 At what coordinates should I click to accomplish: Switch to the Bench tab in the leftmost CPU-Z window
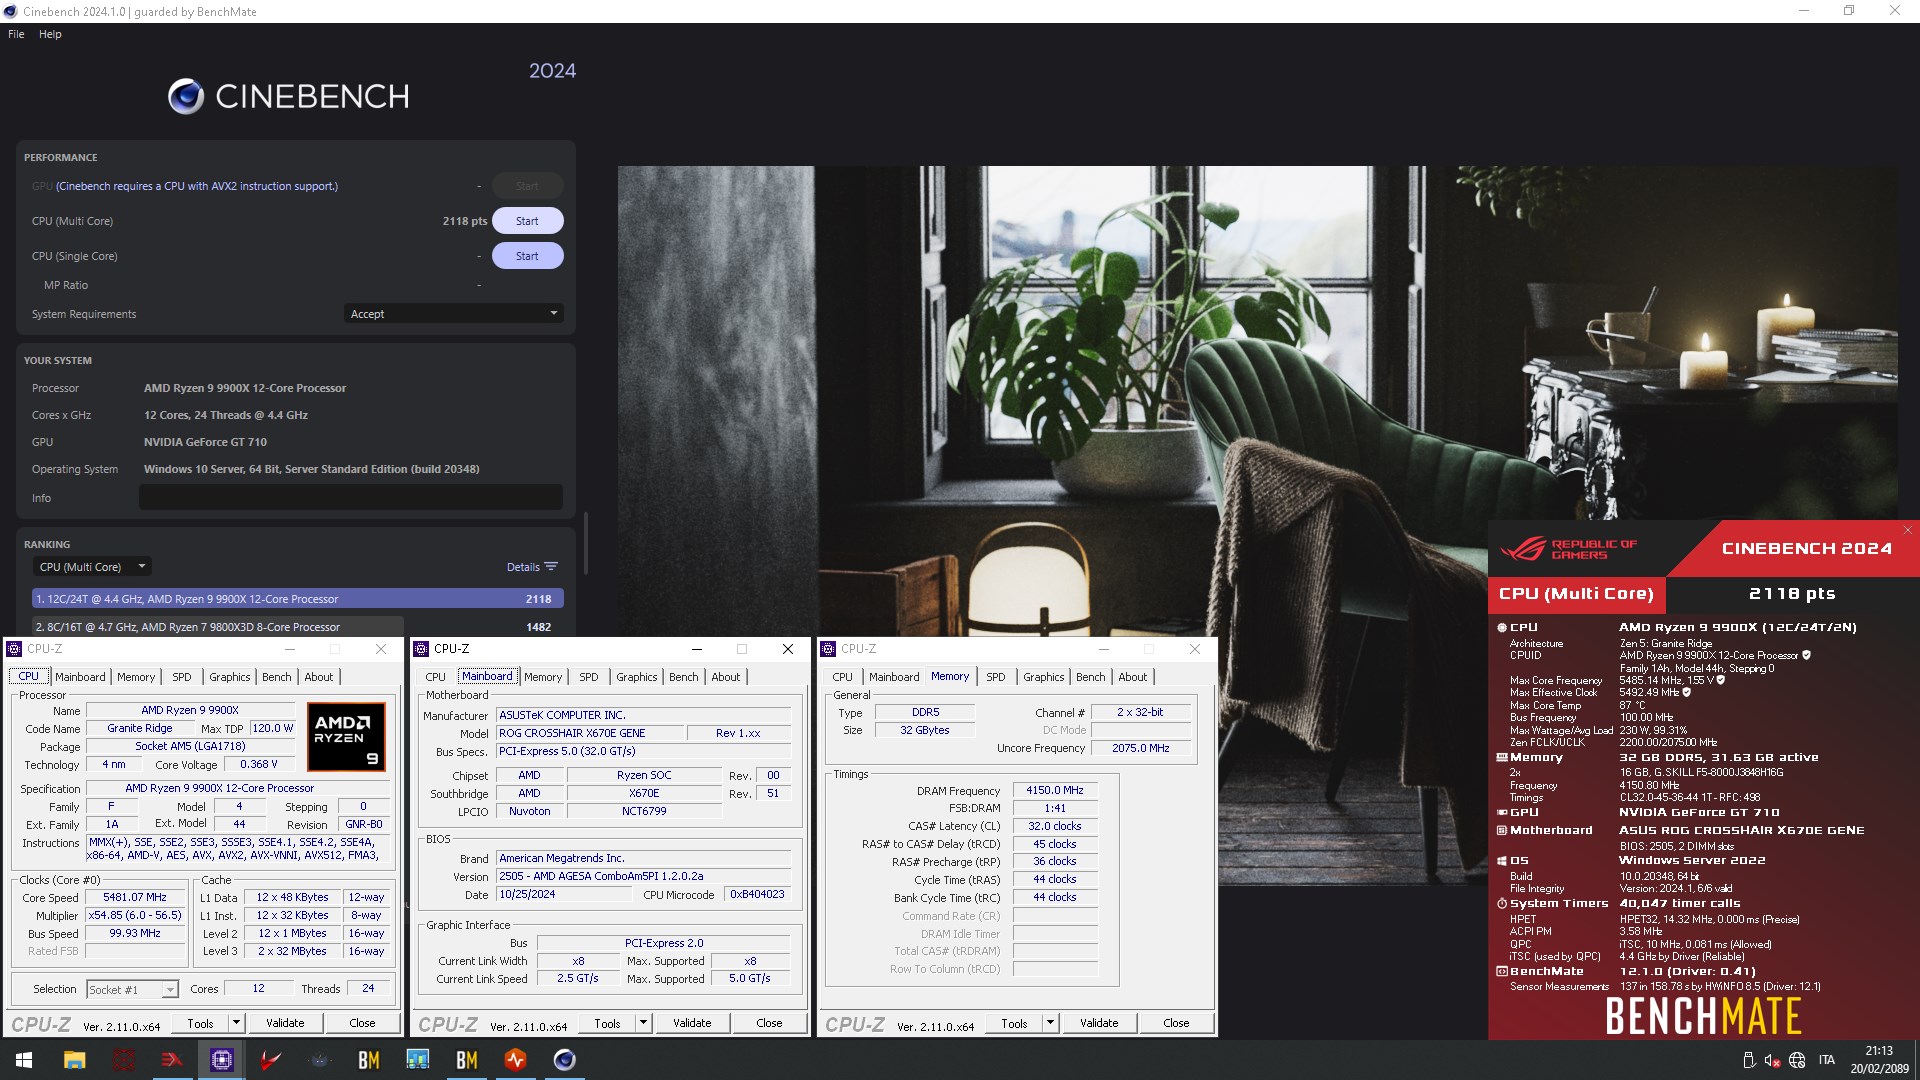[x=277, y=677]
